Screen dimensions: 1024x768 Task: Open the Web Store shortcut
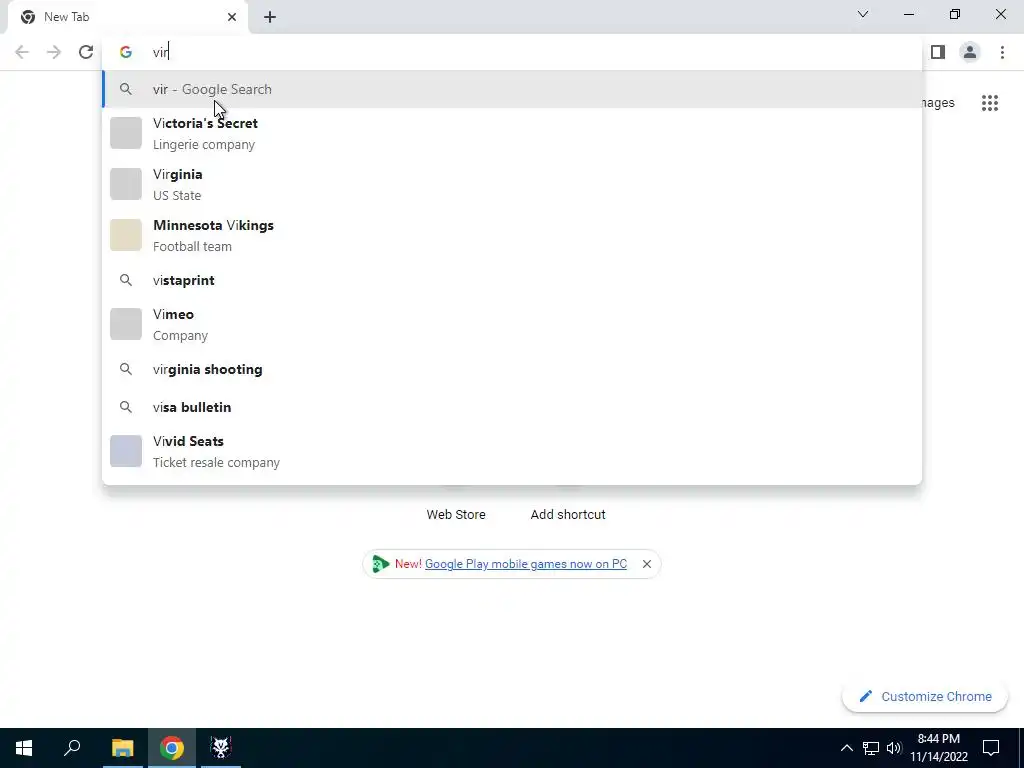pyautogui.click(x=456, y=515)
